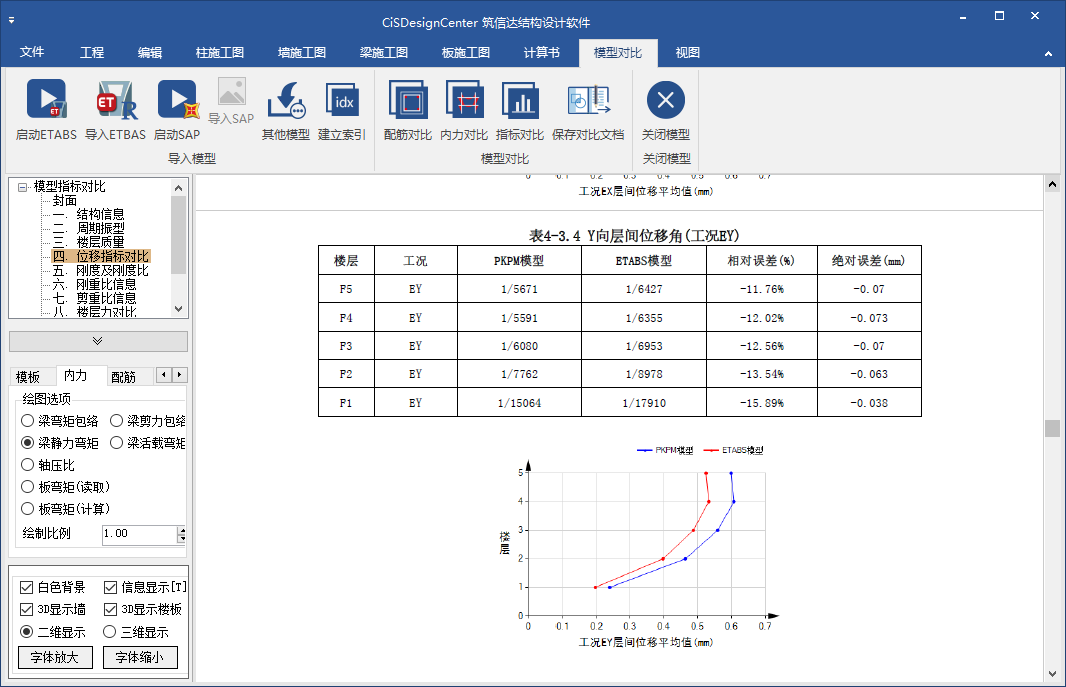The width and height of the screenshot is (1066, 687).
Task: Select 梁活载弯矩 radio option
Action: (x=148, y=443)
